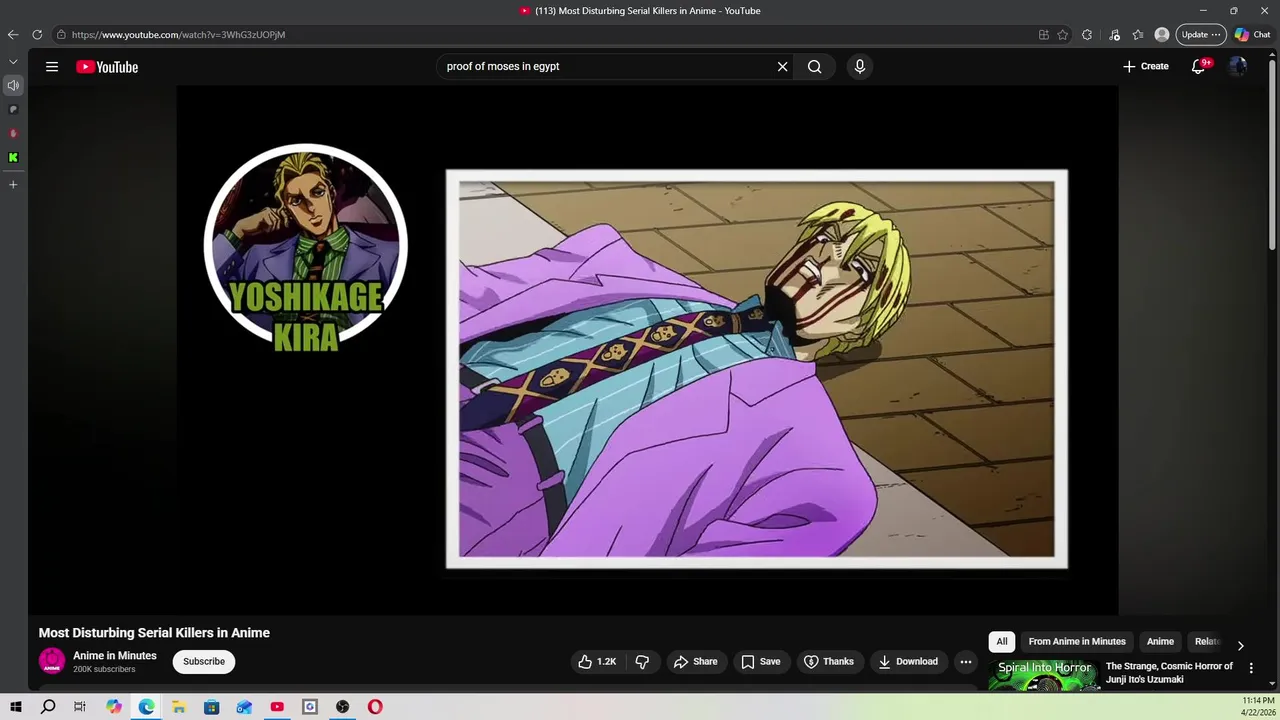Screen dimensions: 1280x720
Task: Open Opera browser from taskbar
Action: [x=375, y=707]
